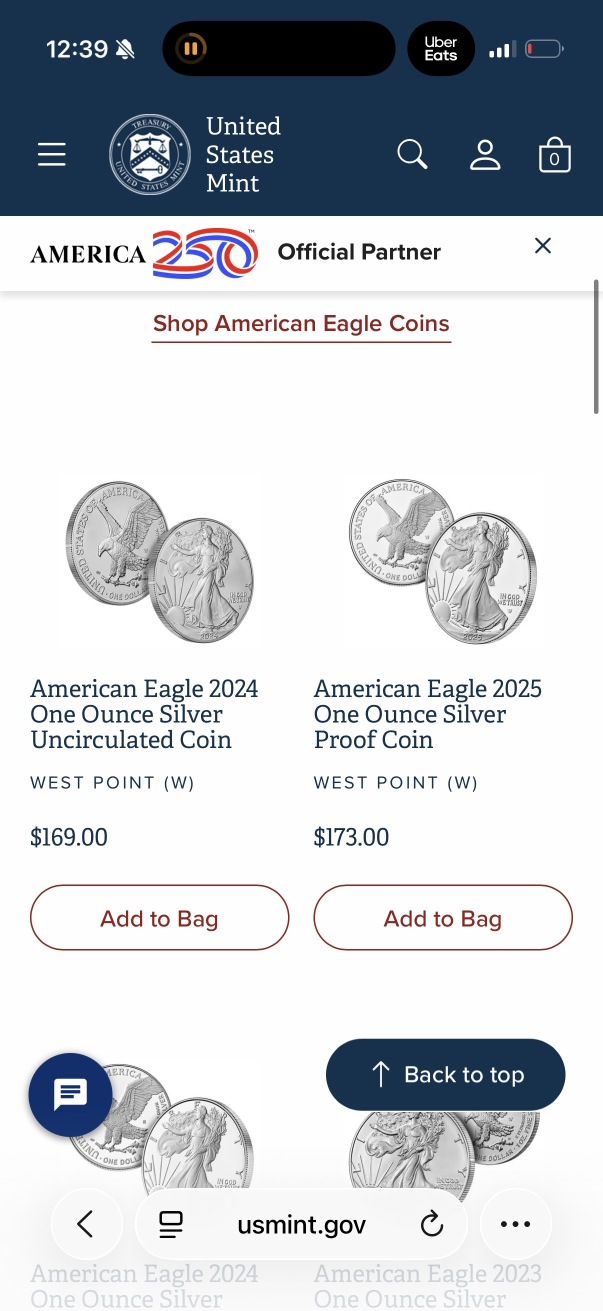Open the floating chat message button

[70, 1095]
